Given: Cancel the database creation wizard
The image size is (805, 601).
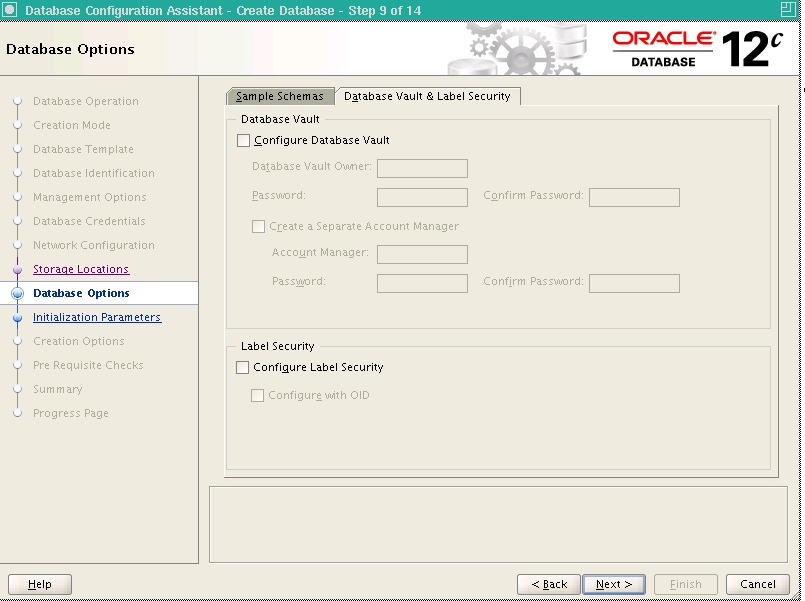Looking at the screenshot, I should [758, 585].
